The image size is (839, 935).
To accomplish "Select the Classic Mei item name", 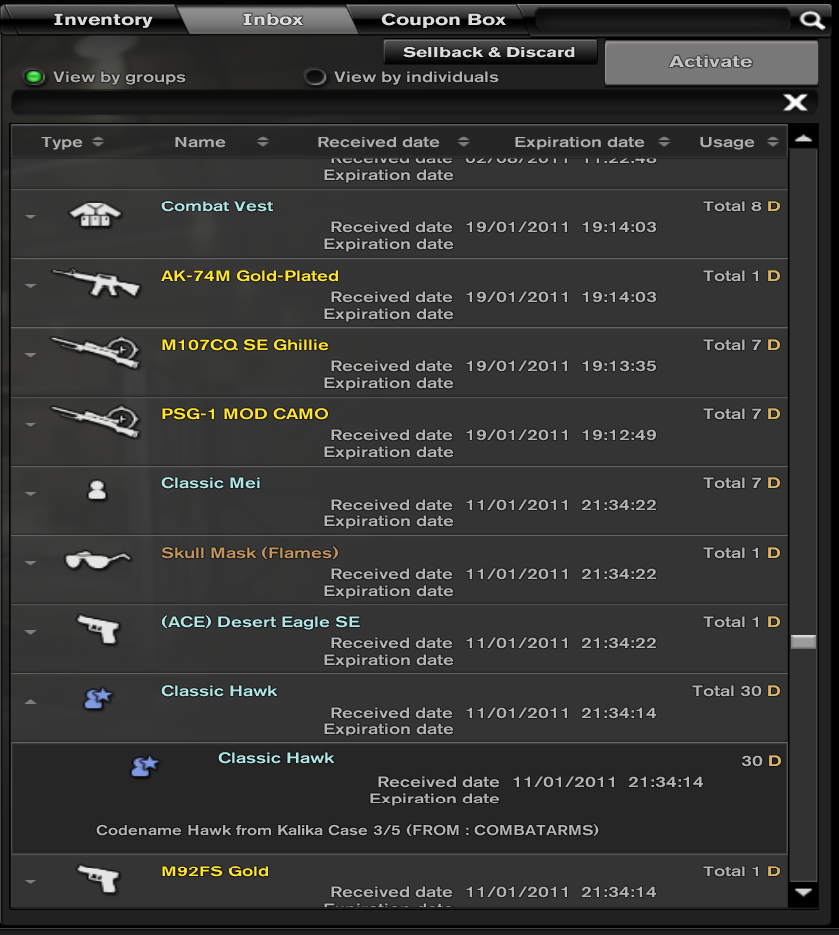I will pyautogui.click(x=210, y=483).
